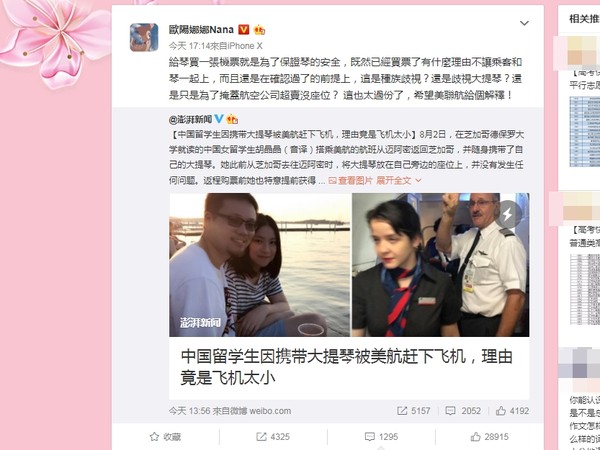The image size is (600, 450).
Task: Repost using the 4325 share button
Action: coord(273,437)
